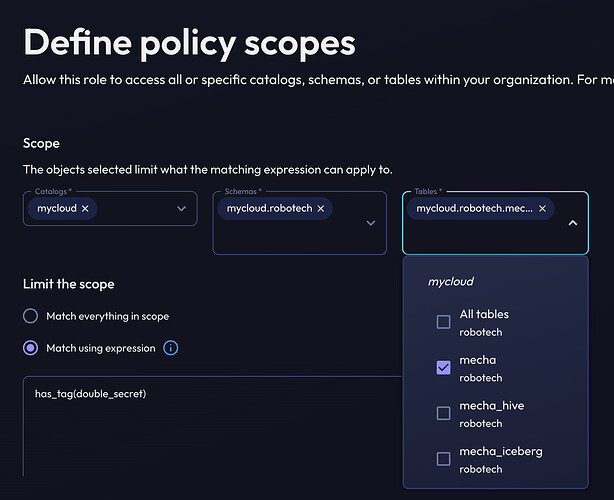Click the has_tag expression text area
614x500 pixels.
point(200,420)
